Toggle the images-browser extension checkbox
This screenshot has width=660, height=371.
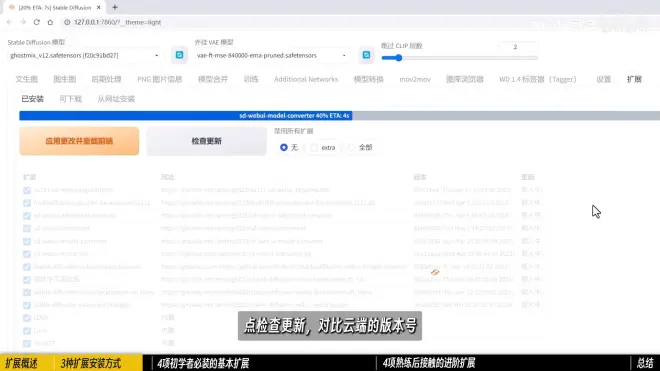tap(27, 267)
